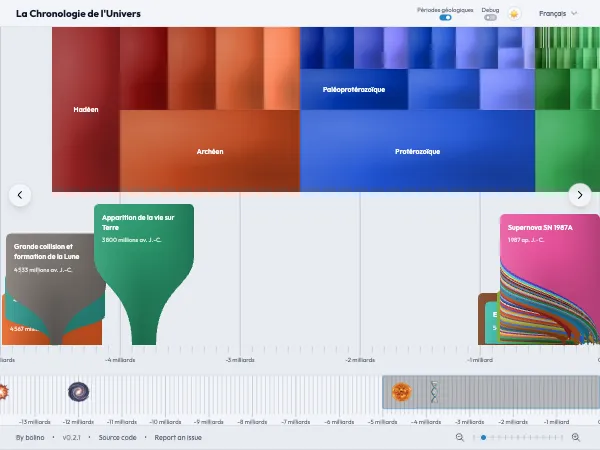Open the Français language dropdown
The width and height of the screenshot is (600, 450).
point(558,14)
